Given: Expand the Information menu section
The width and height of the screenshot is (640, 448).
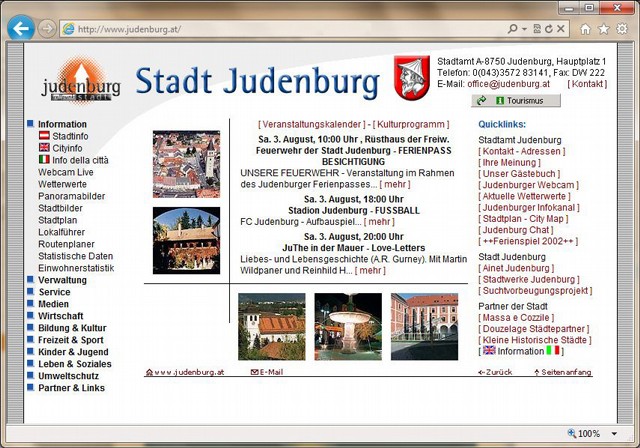Looking at the screenshot, I should coord(57,124).
